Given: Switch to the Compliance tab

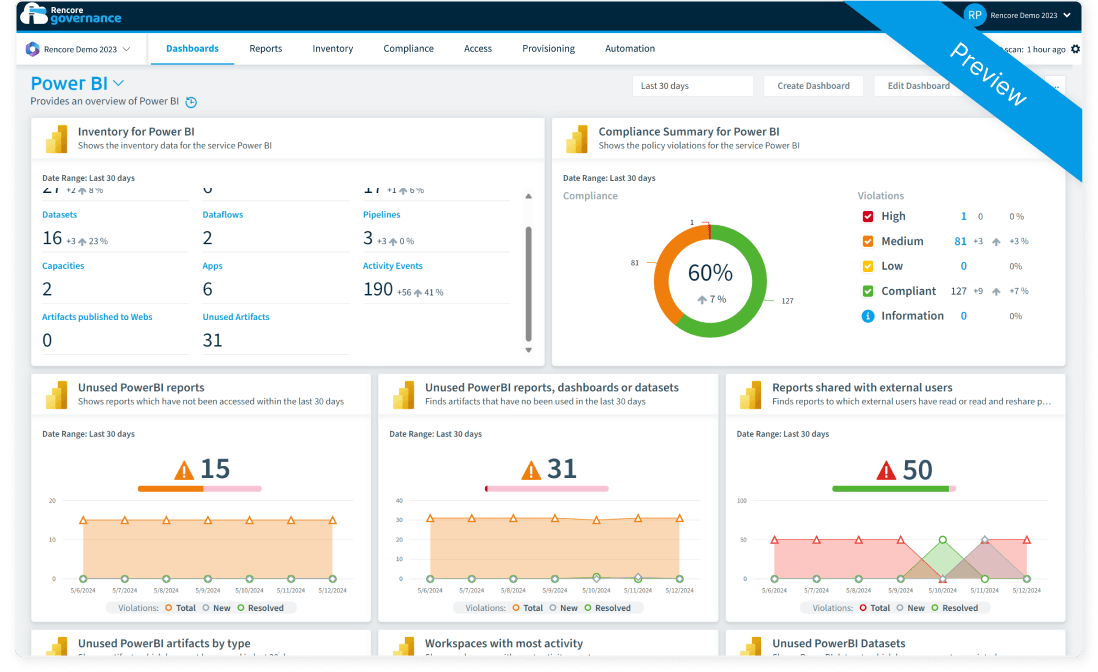Looking at the screenshot, I should click(408, 48).
